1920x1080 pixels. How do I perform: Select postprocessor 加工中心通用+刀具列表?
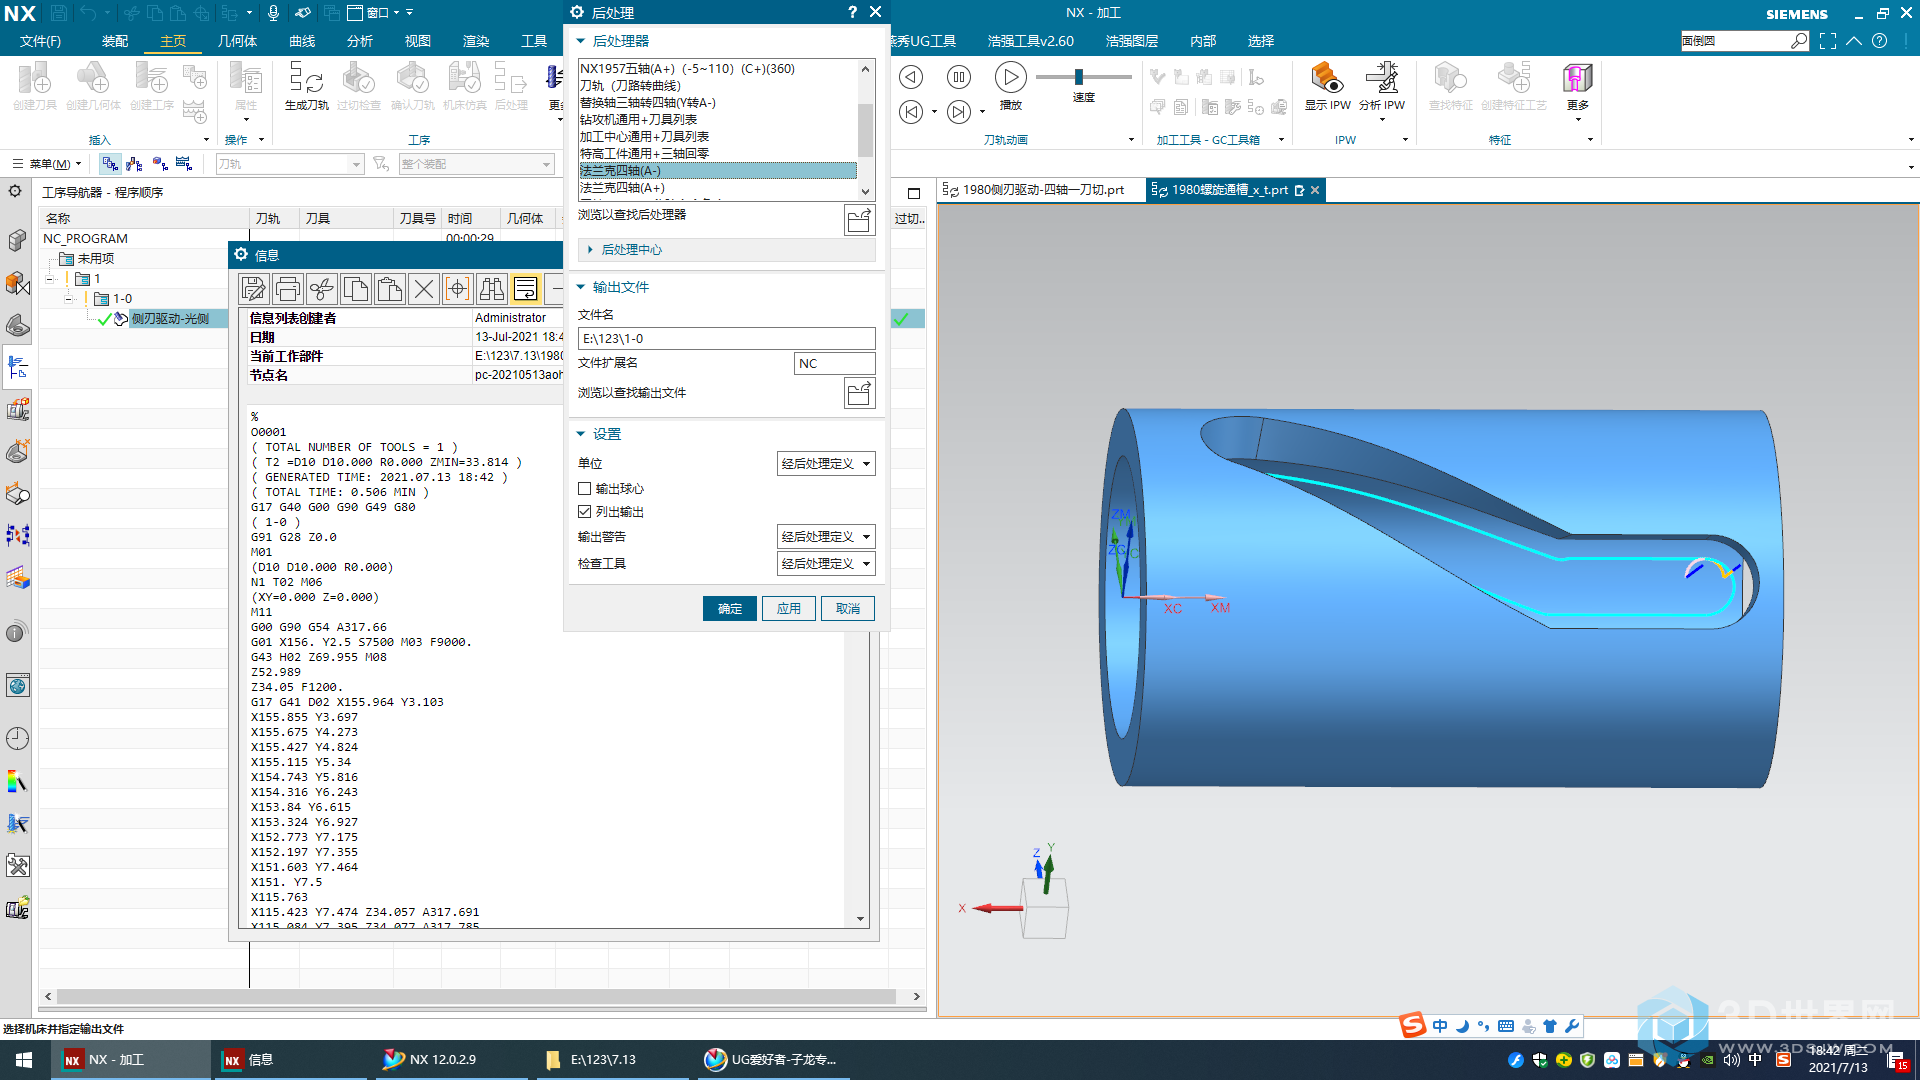(718, 137)
